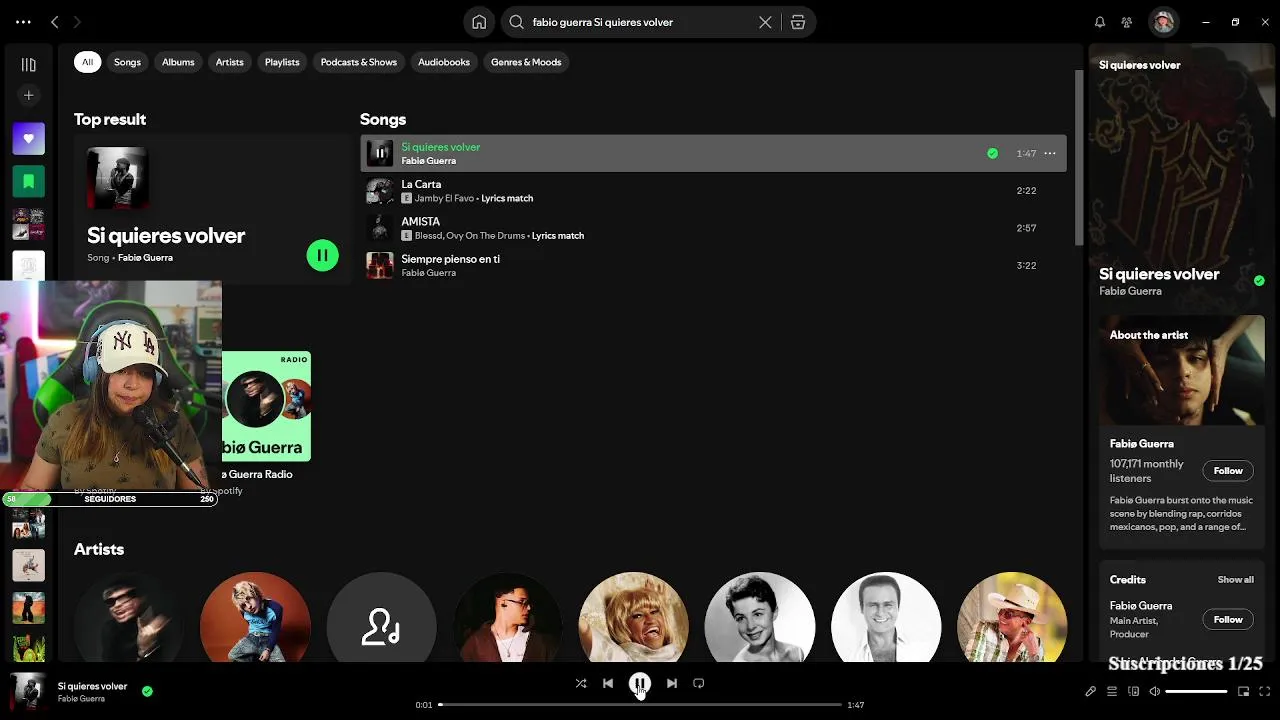Viewport: 1280px width, 720px height.
Task: Select the Genres & Moods filter chip
Action: click(526, 62)
